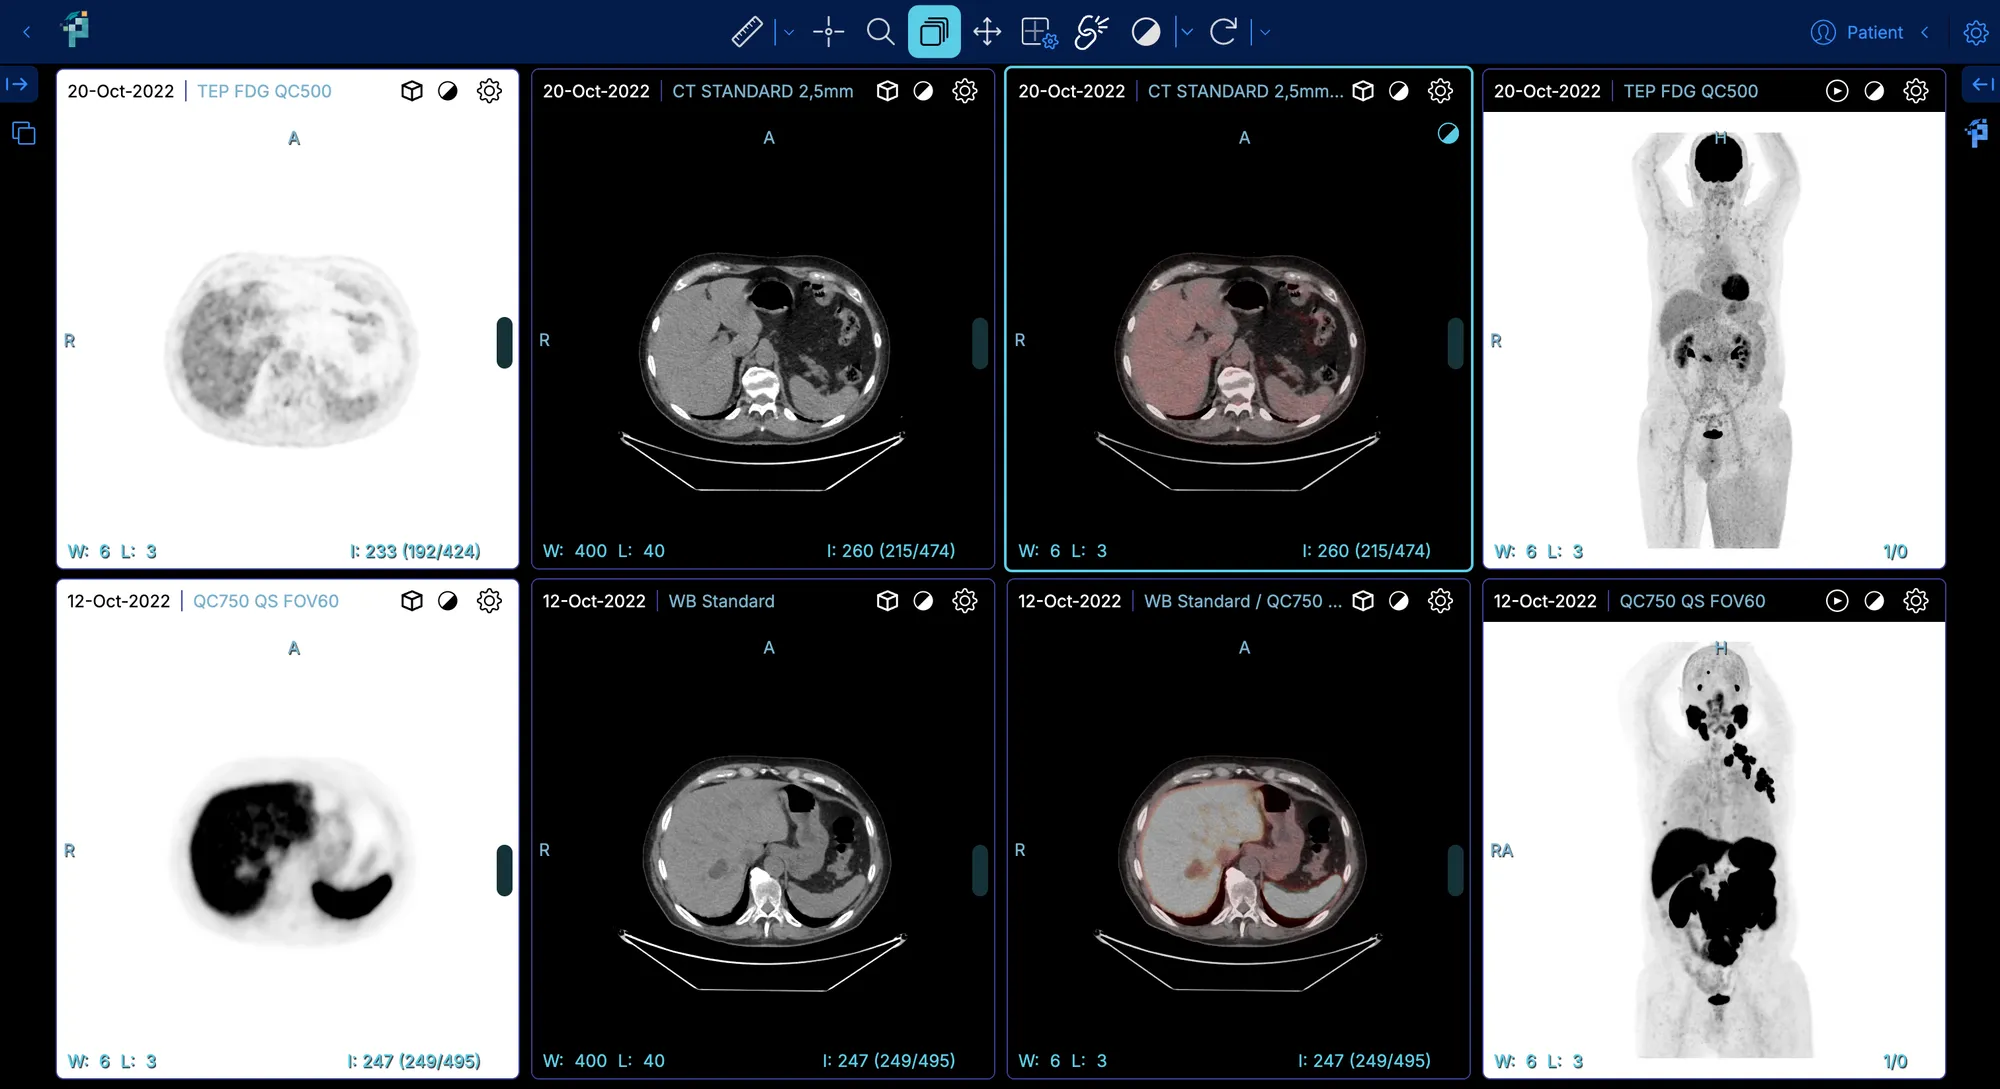Screen dimensions: 2000x1089
Task: Open 3D view for 12-Oct WB Standard
Action: pos(887,601)
